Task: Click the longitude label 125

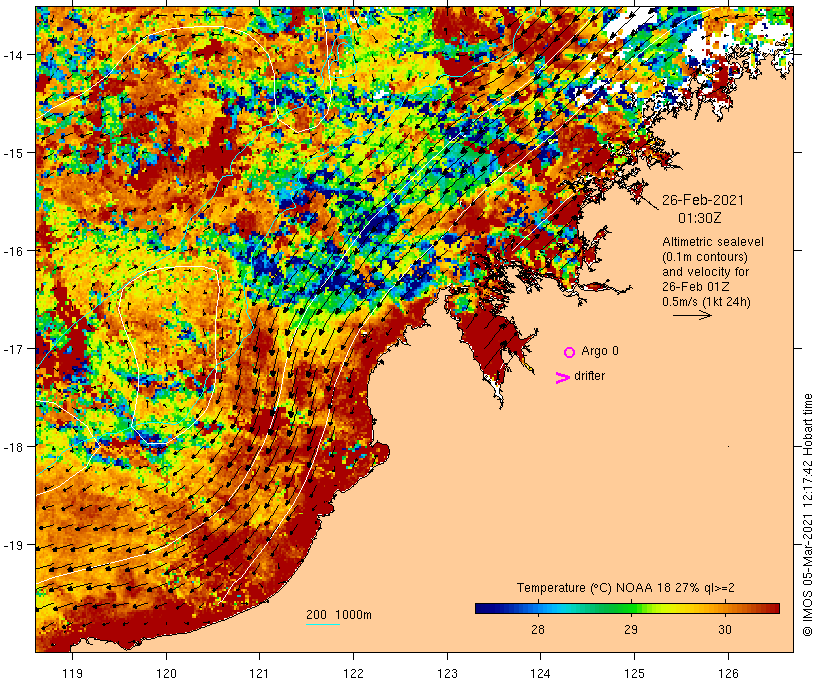Action: [x=634, y=674]
